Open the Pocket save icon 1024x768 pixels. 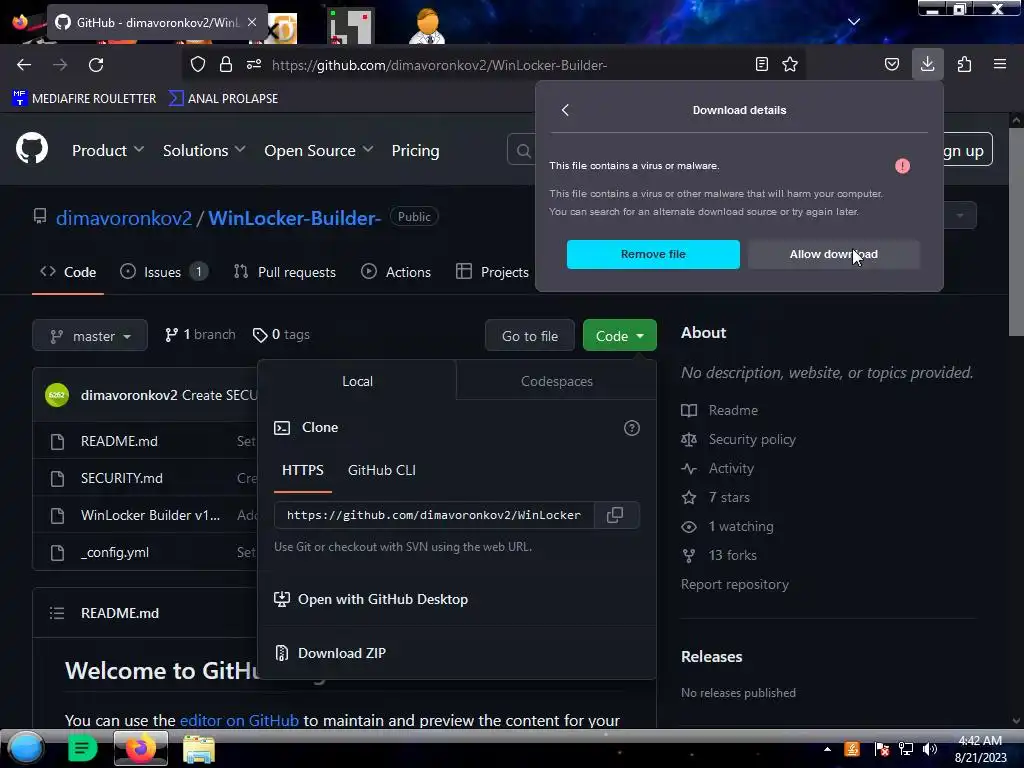coord(891,64)
